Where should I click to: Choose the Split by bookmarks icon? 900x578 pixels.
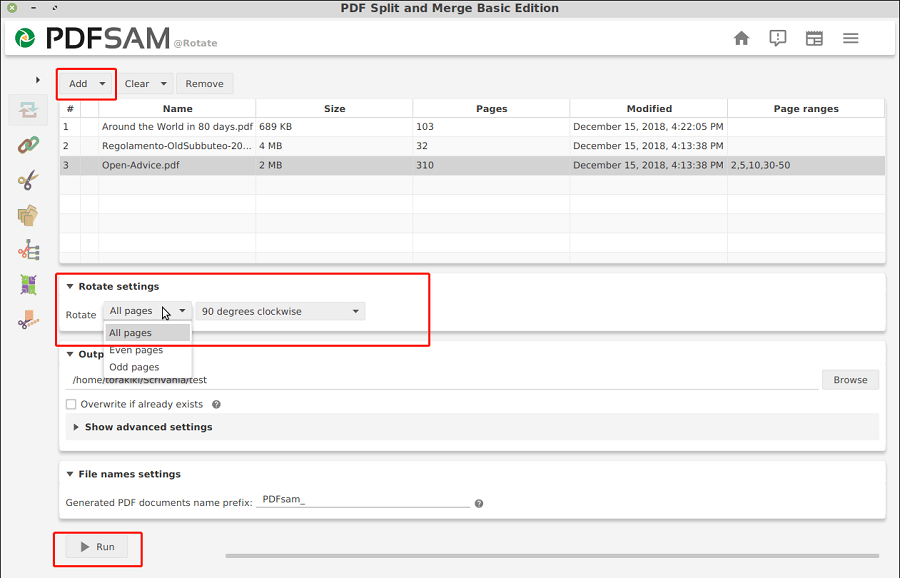[28, 250]
